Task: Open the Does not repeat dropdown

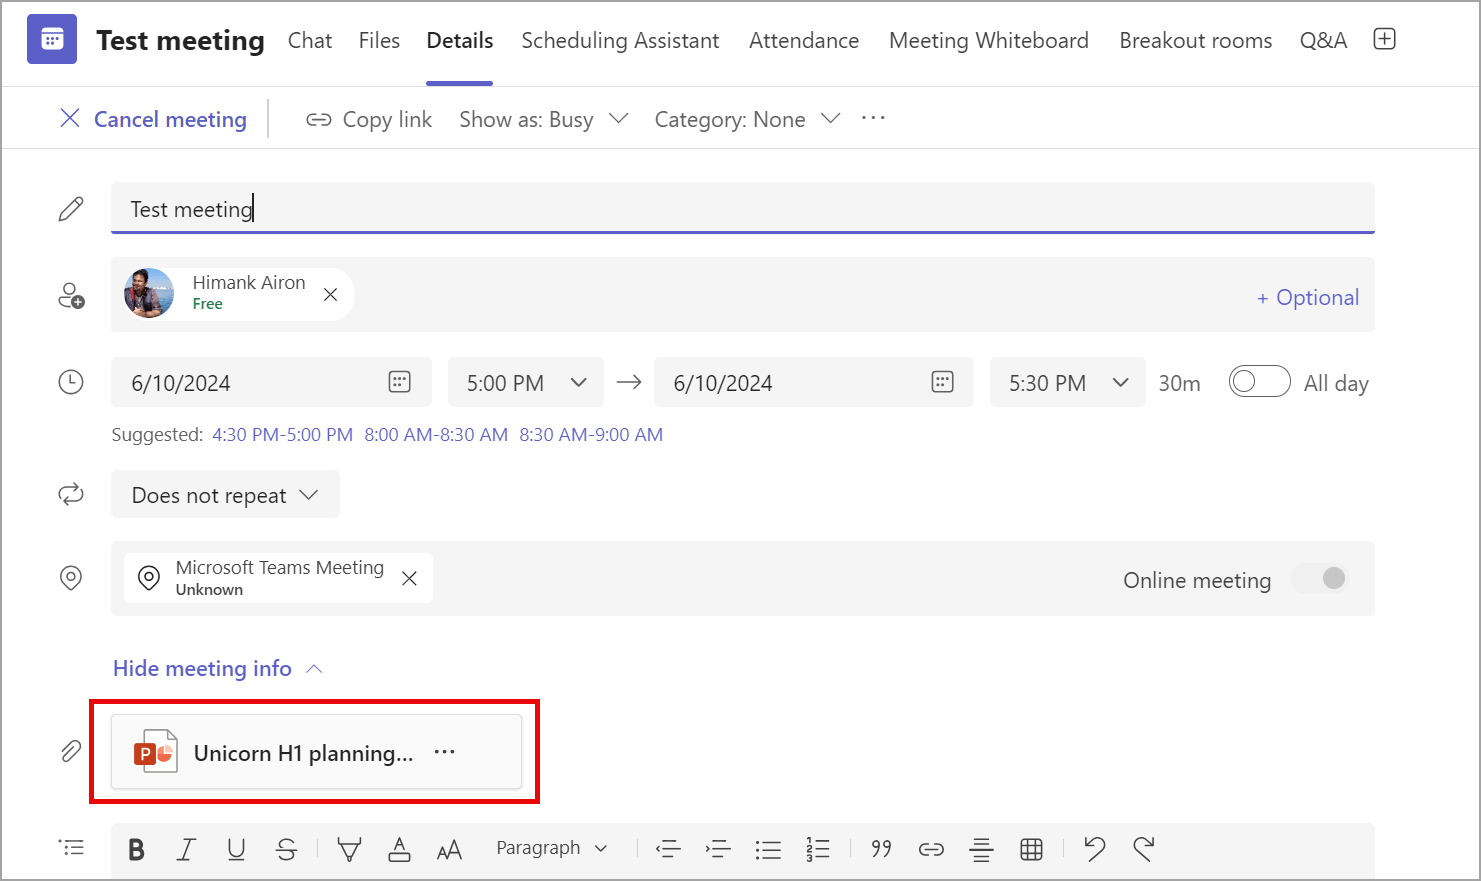Action: click(x=225, y=494)
